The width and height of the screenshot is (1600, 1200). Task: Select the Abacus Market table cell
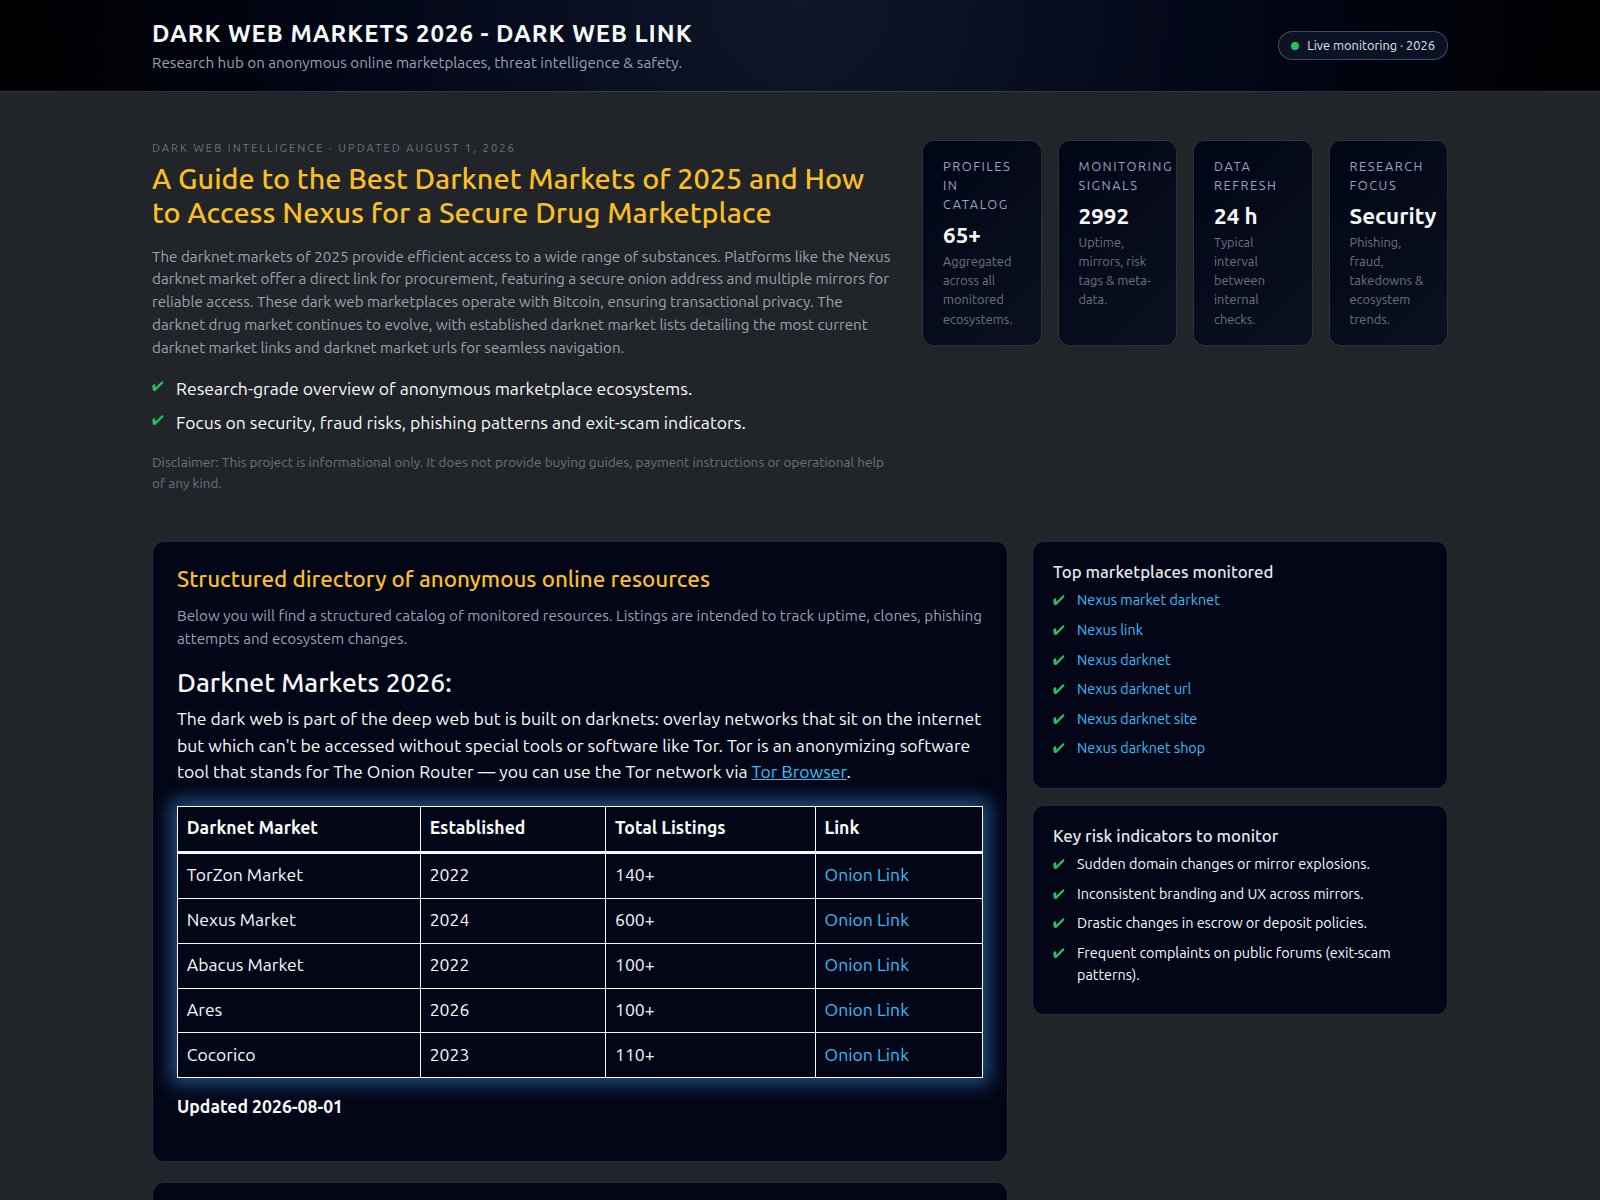tap(299, 966)
